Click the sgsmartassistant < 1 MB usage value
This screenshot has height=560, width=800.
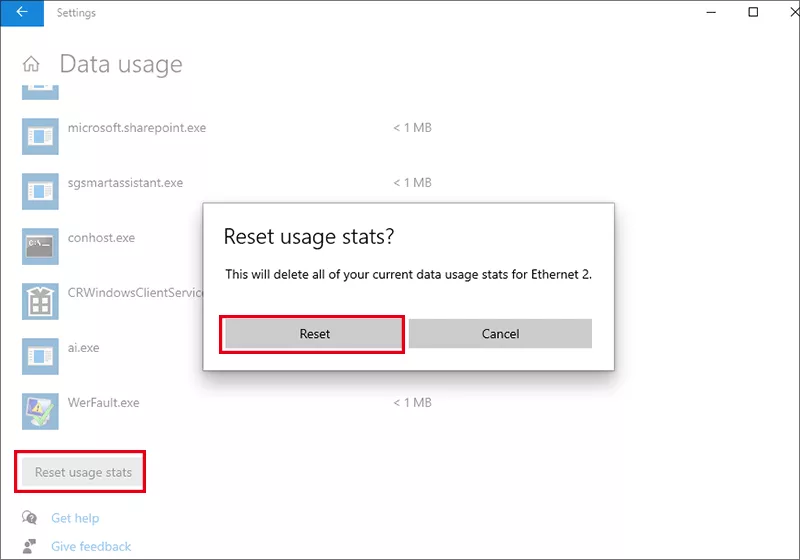pos(412,183)
